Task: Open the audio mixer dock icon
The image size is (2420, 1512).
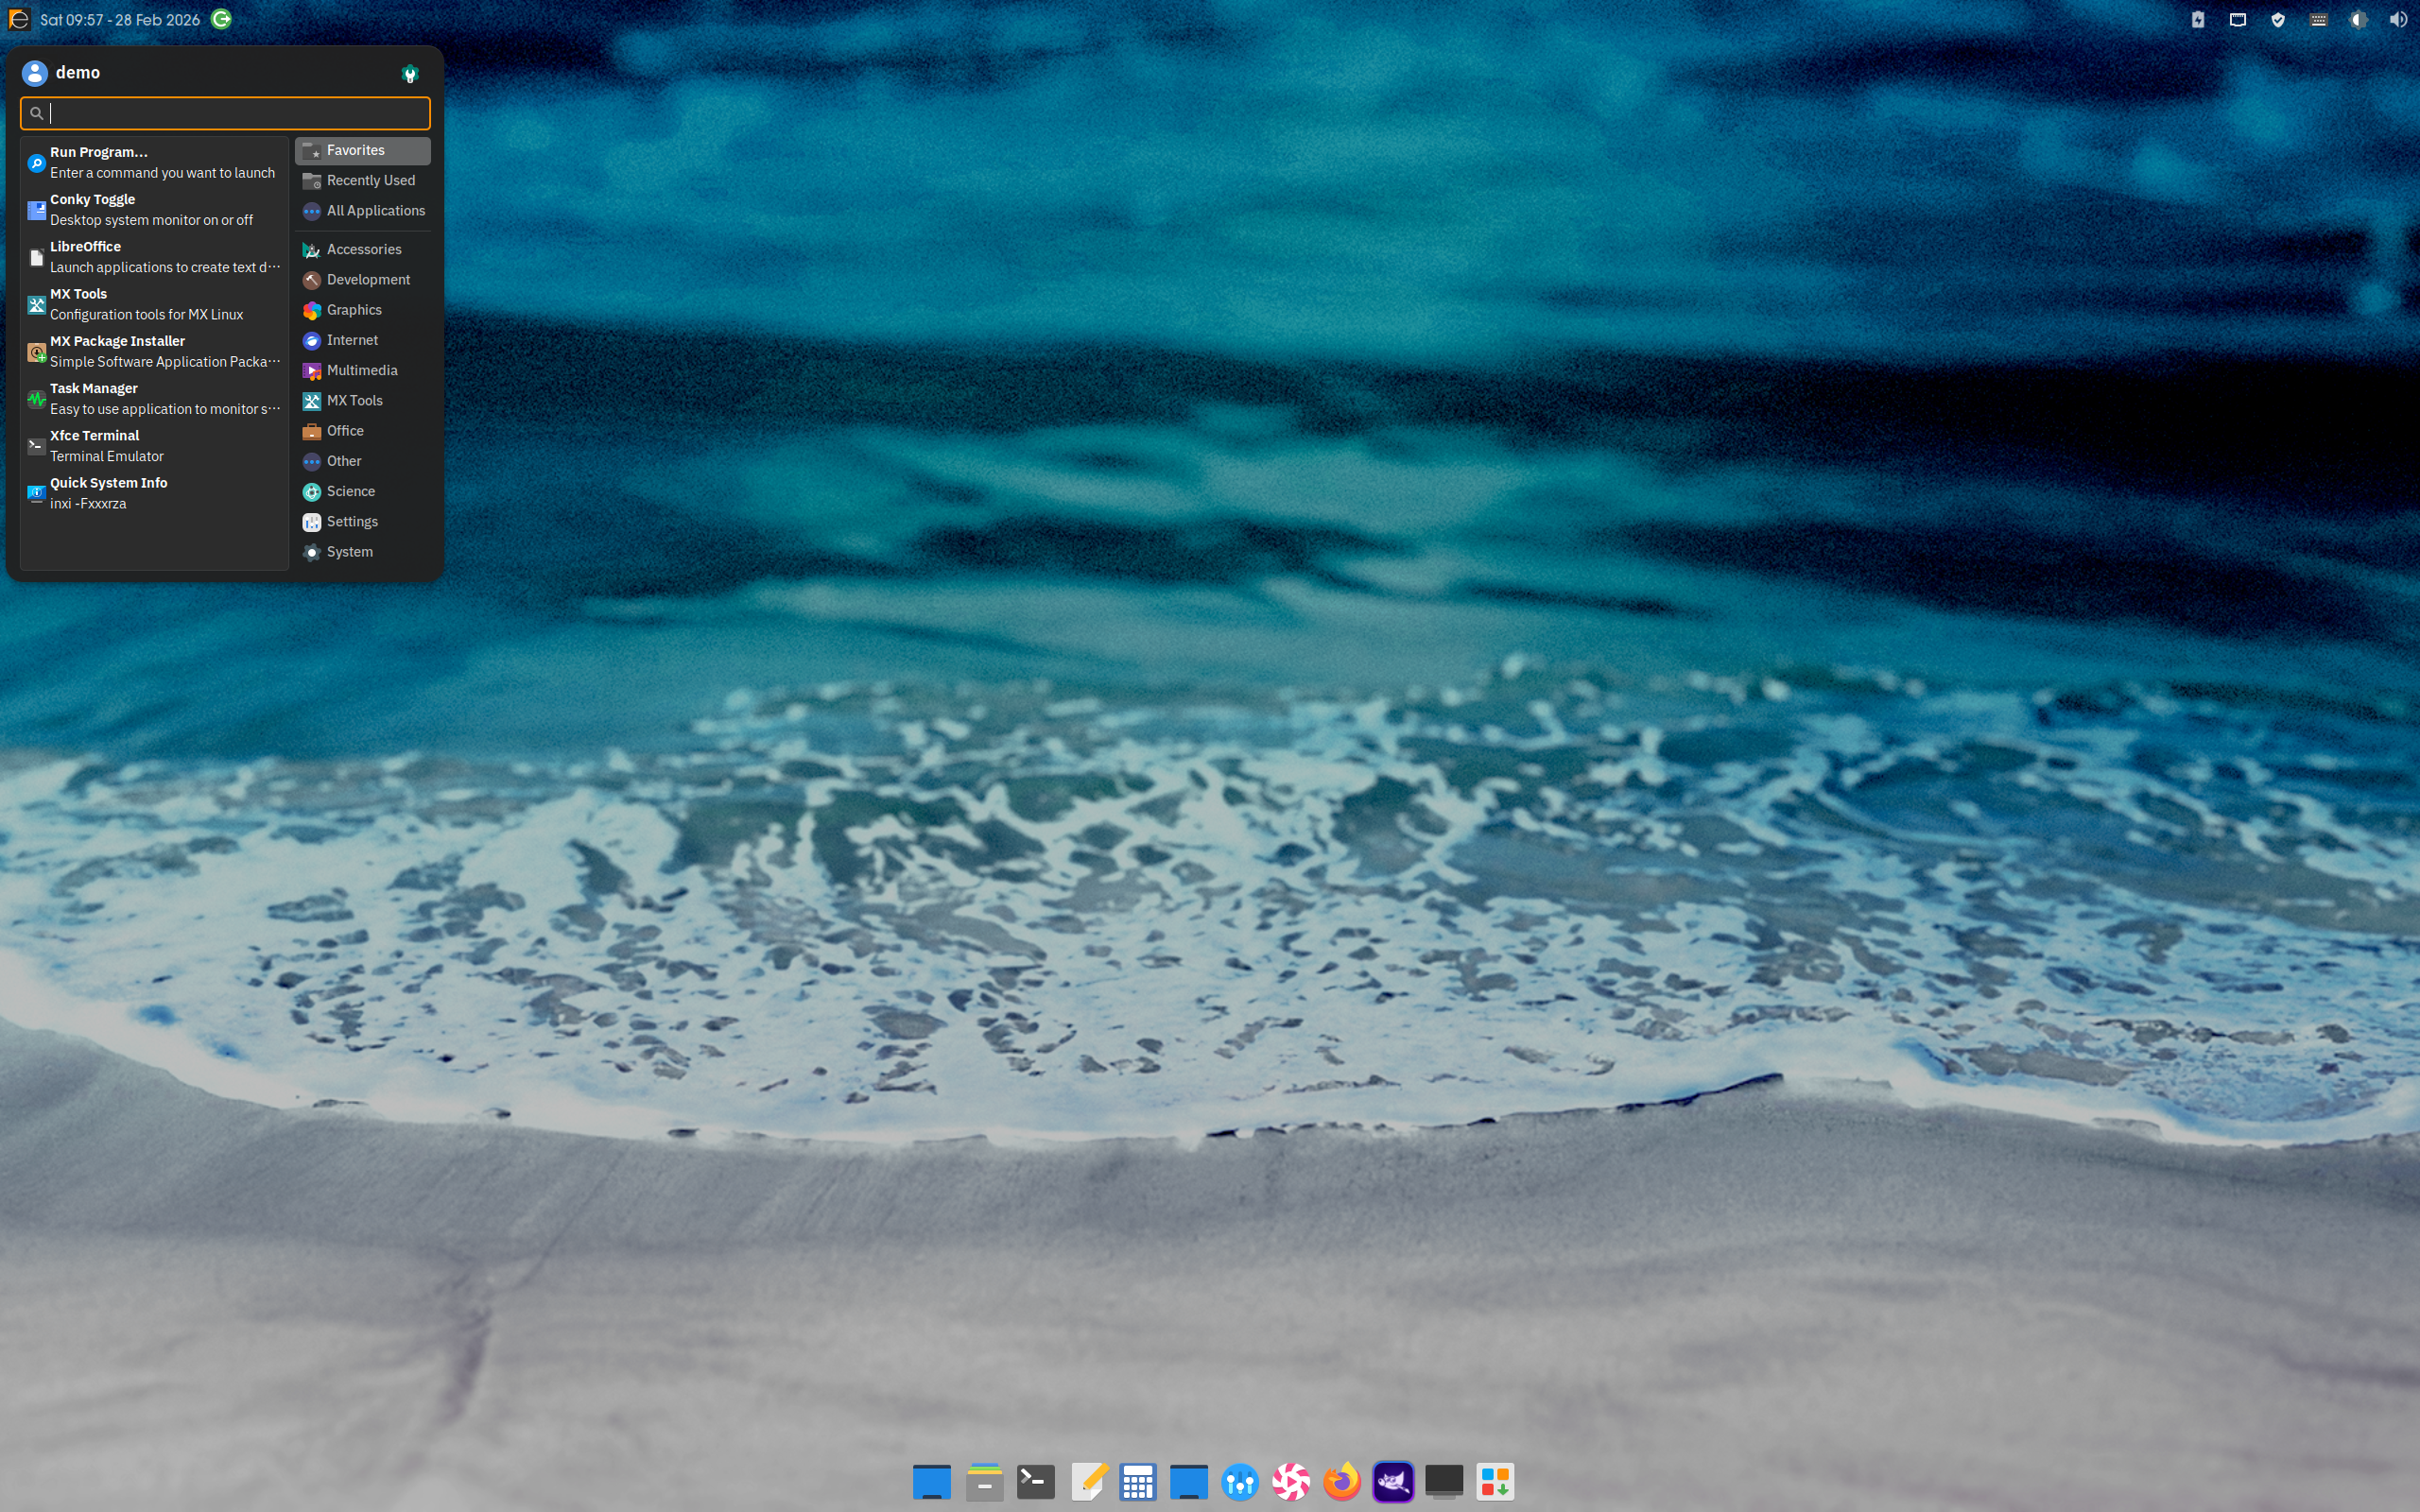Action: (x=1240, y=1481)
